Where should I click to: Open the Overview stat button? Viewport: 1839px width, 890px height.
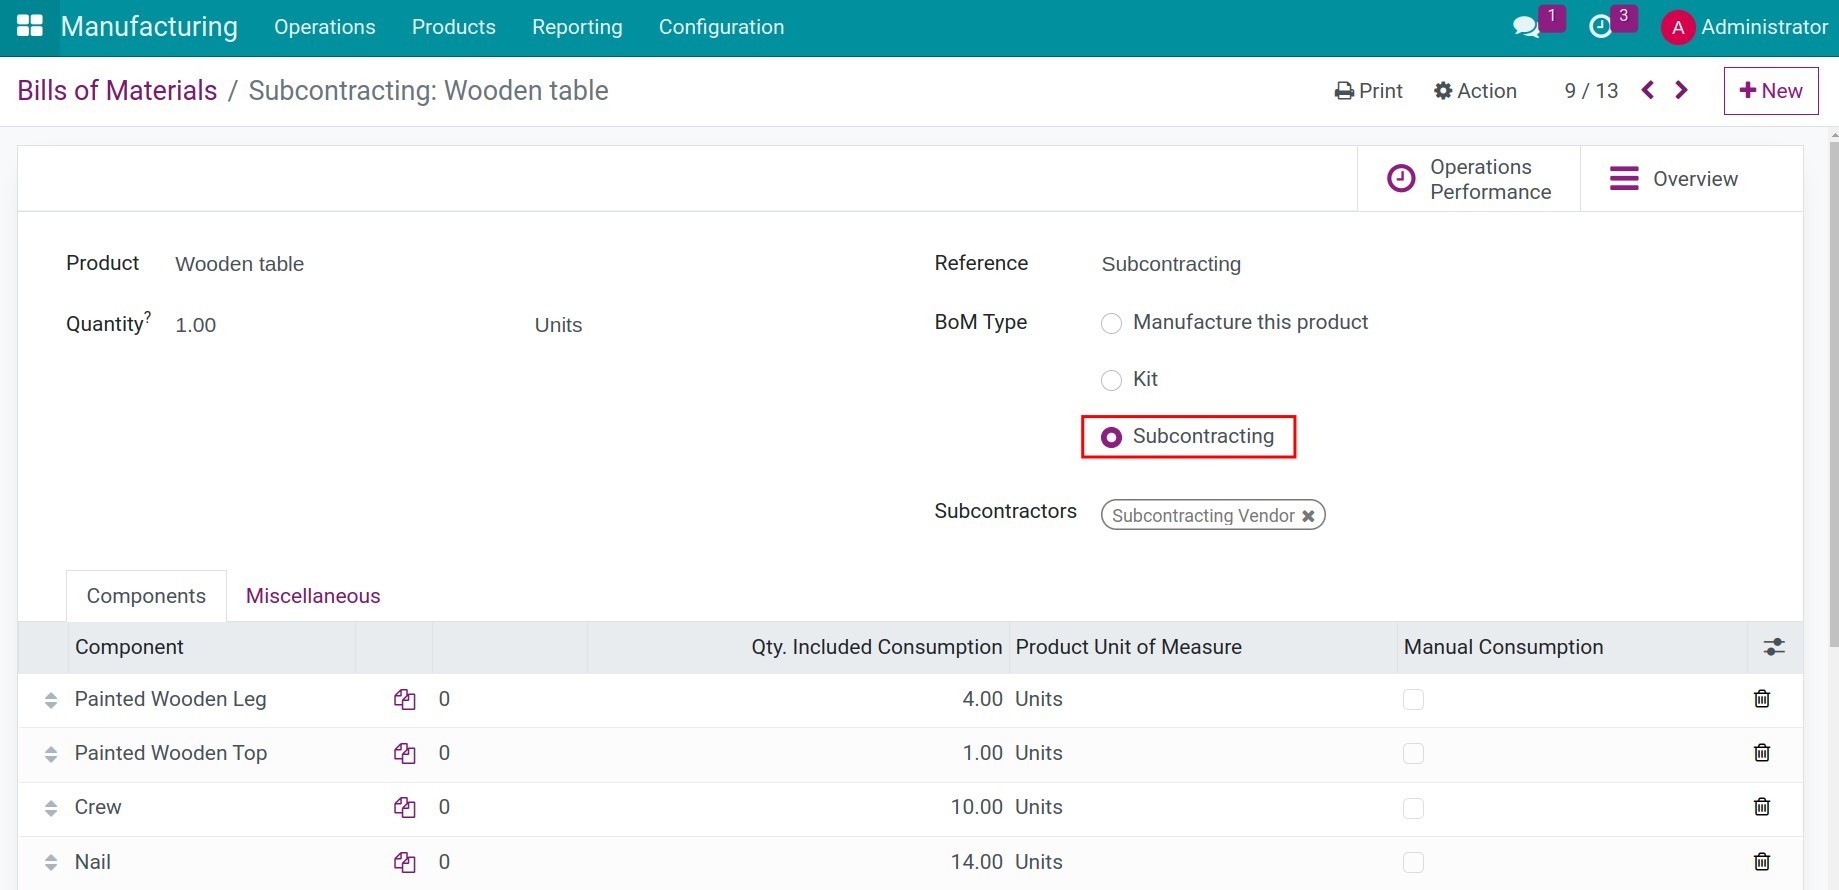[x=1692, y=179]
